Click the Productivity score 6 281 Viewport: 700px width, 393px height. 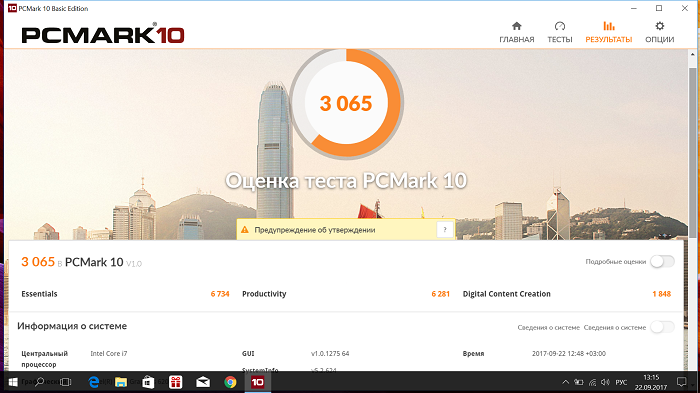[x=440, y=294]
